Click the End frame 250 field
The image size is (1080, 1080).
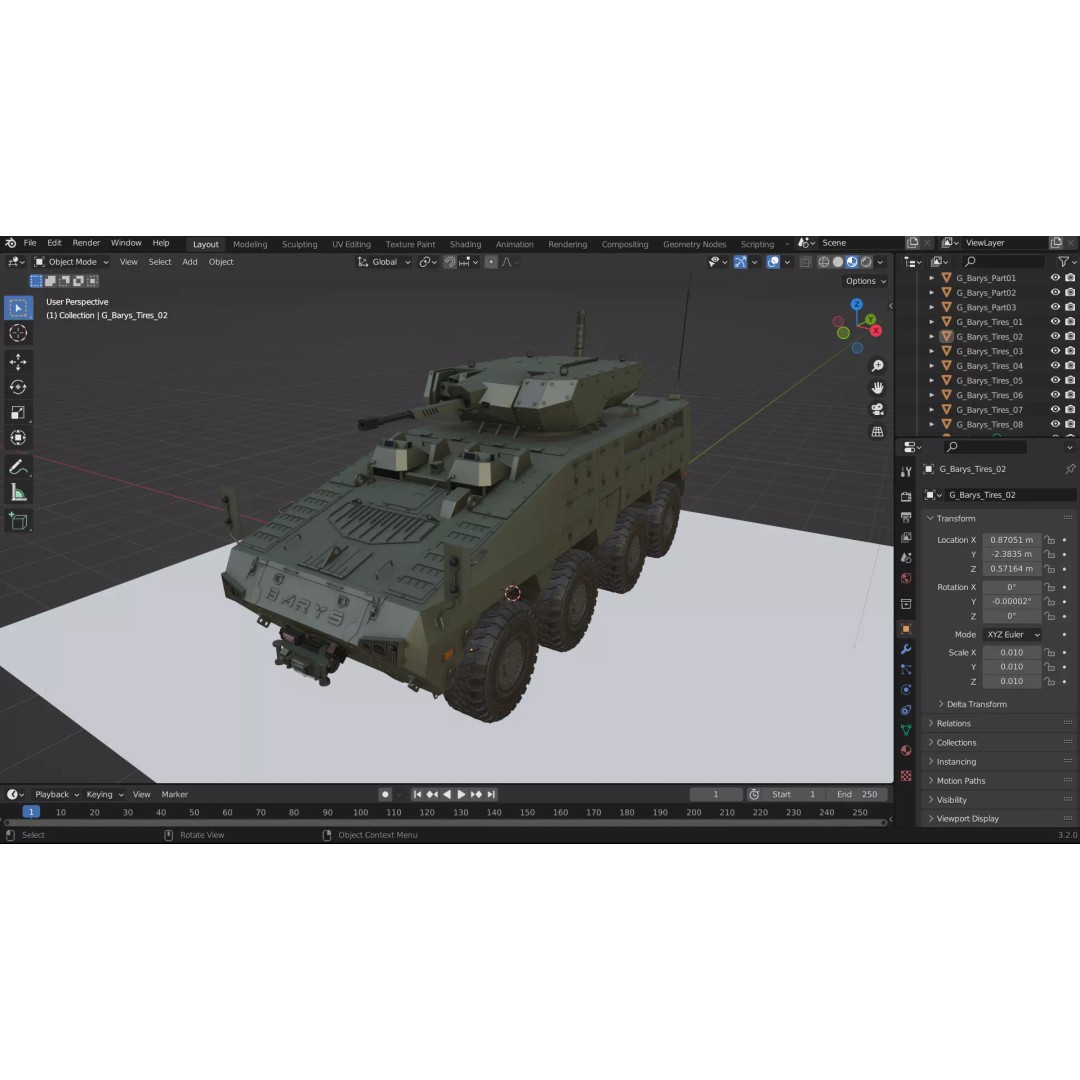pyautogui.click(x=857, y=794)
